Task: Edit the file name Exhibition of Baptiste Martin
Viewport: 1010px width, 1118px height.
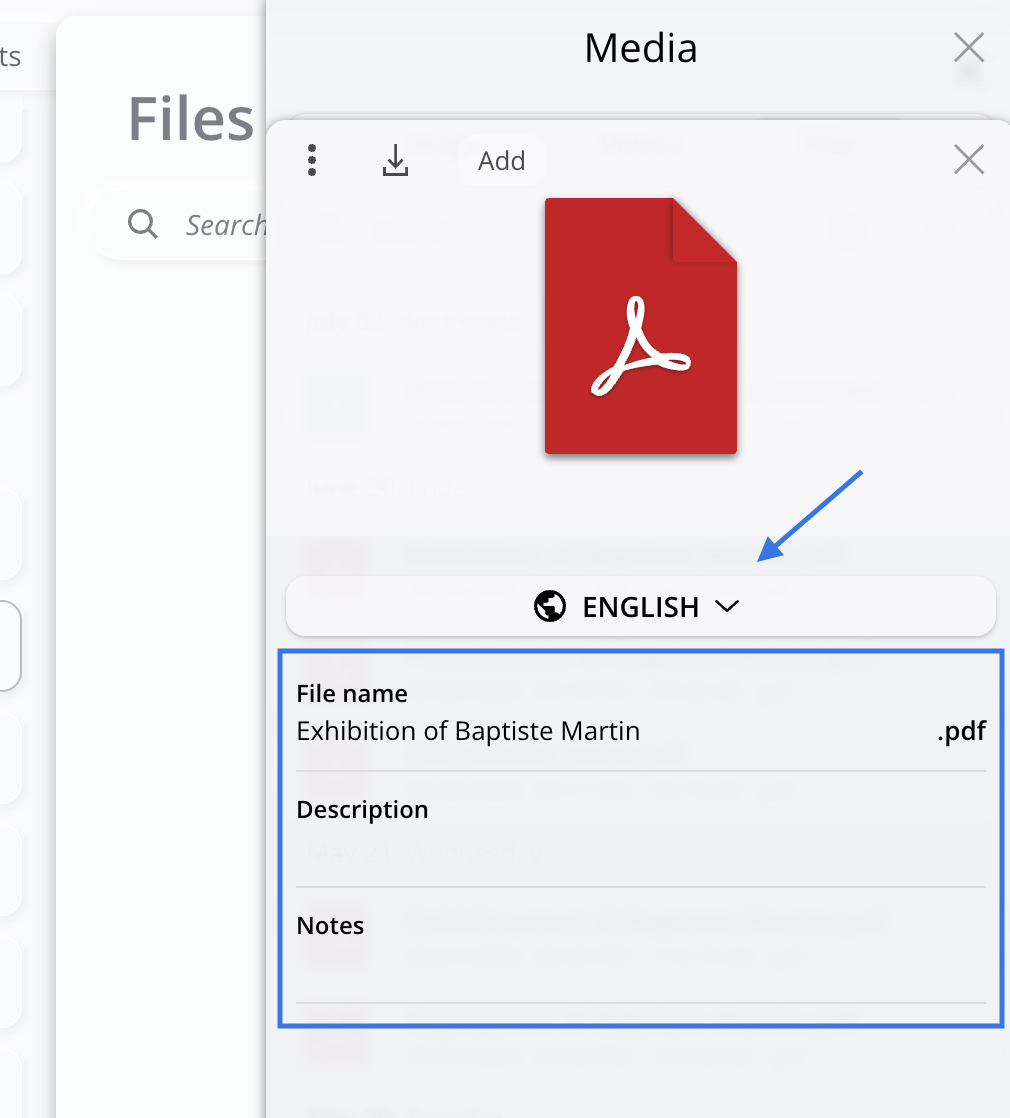Action: [468, 731]
